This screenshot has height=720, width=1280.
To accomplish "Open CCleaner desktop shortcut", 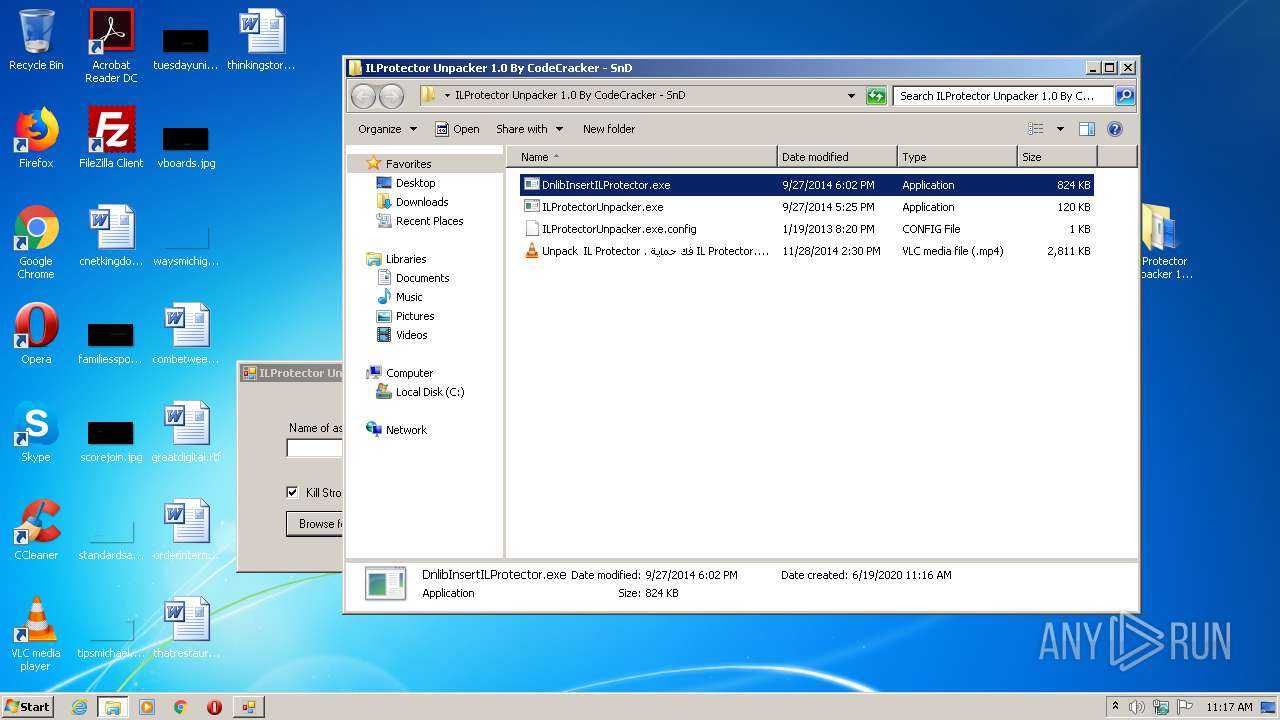I will (x=36, y=530).
